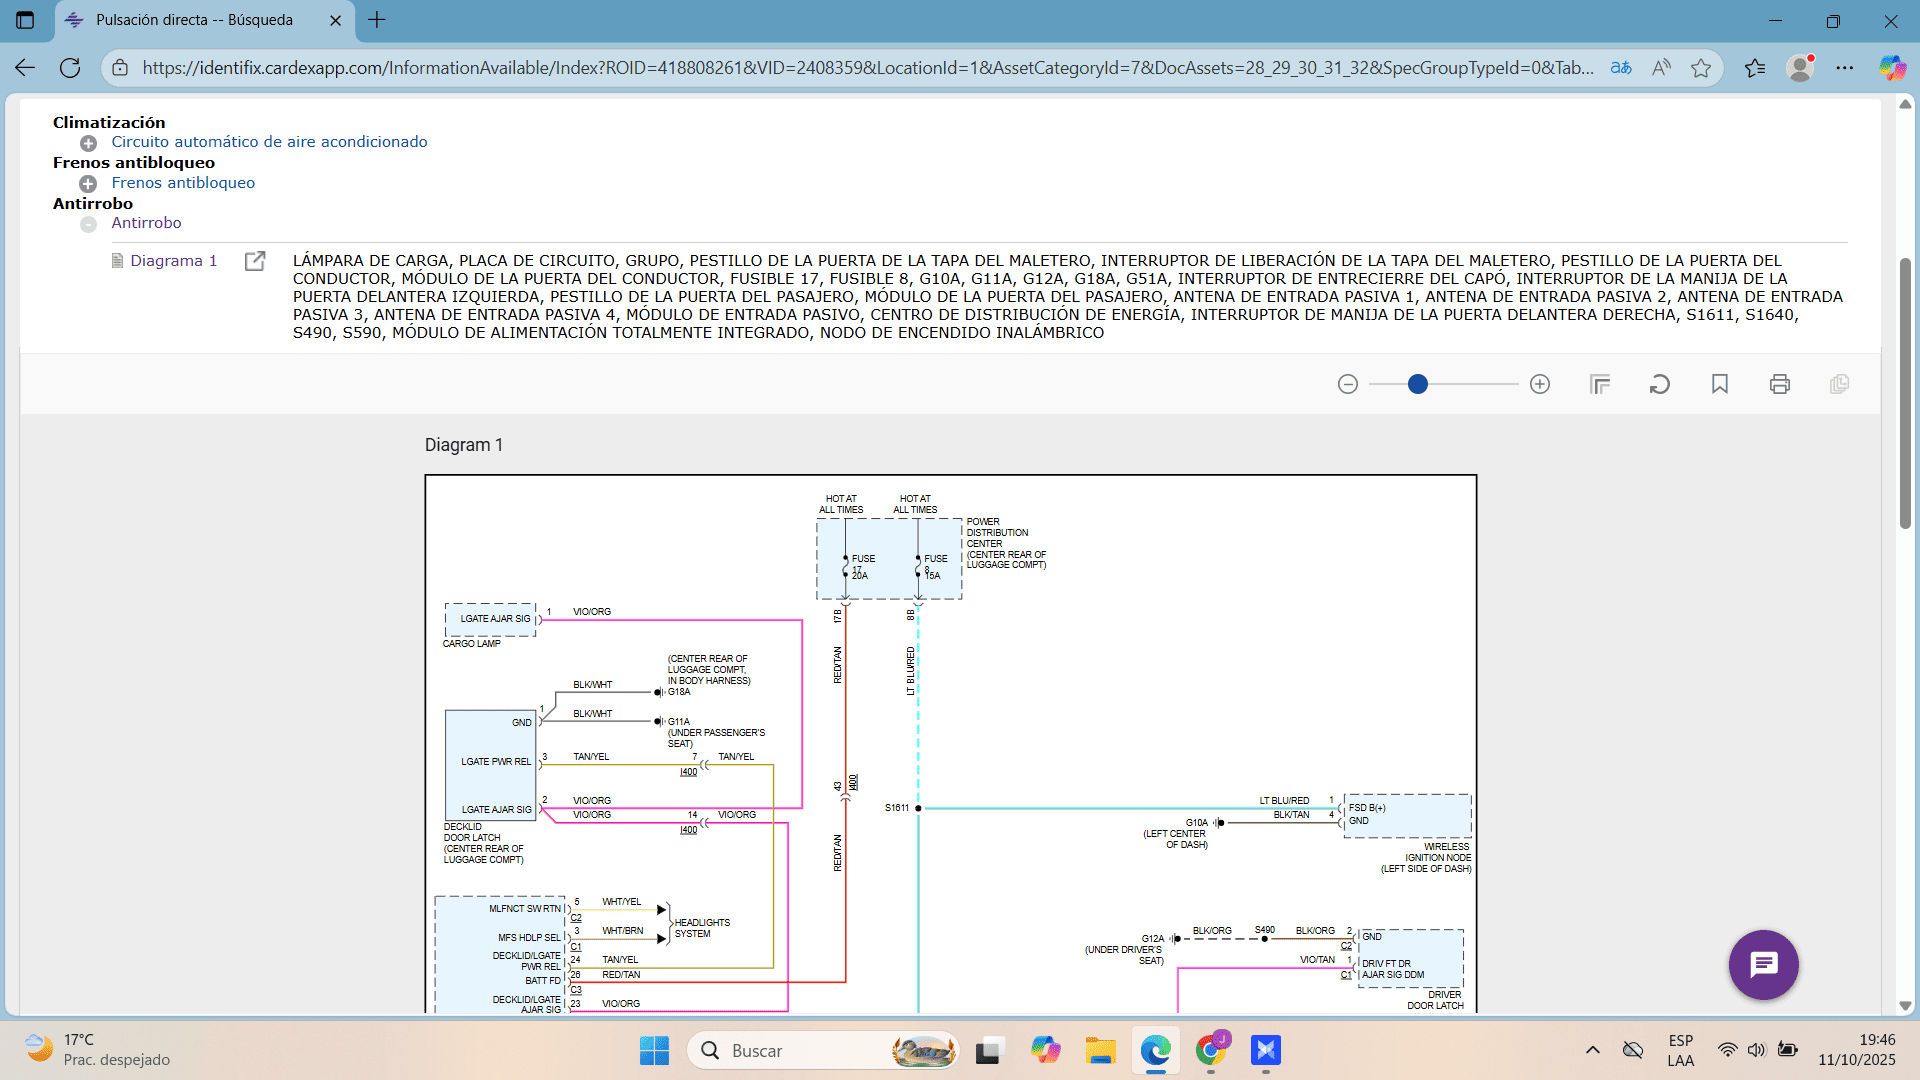
Task: Expand Circuito automático de aire acondicionado
Action: (87, 143)
